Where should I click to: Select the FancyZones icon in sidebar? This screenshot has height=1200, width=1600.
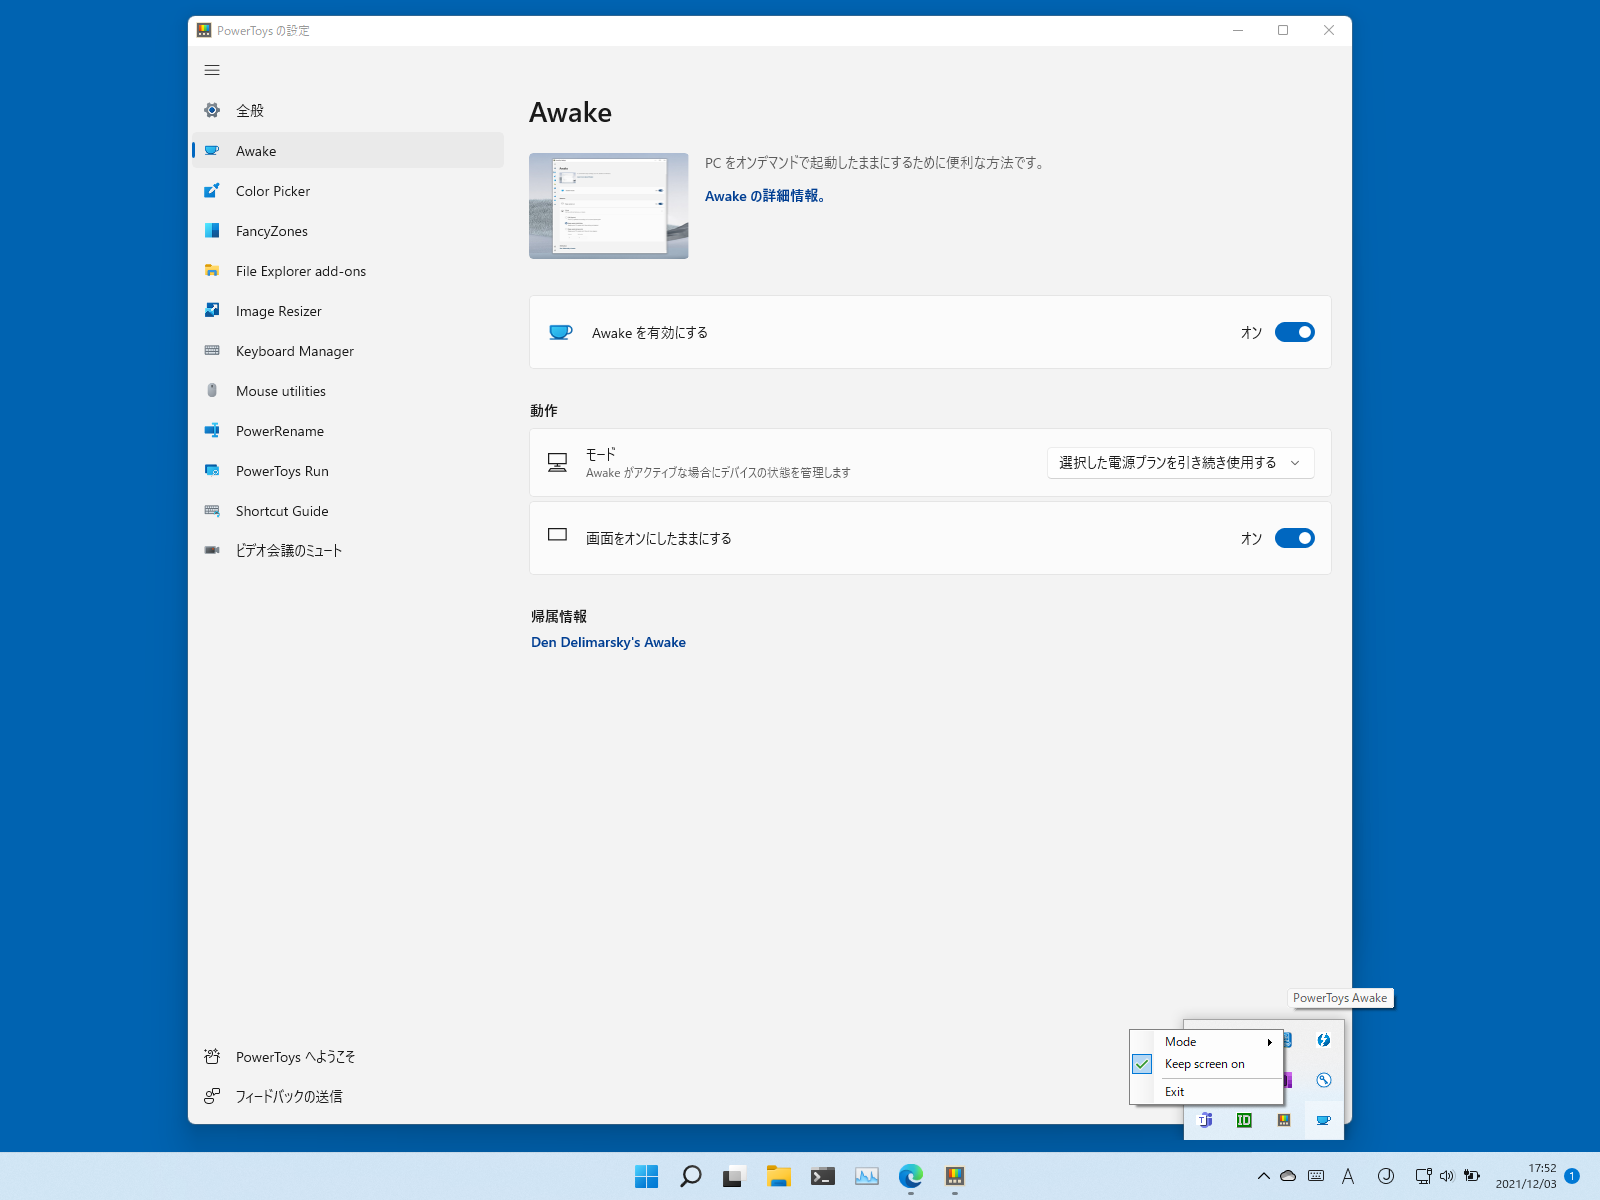pyautogui.click(x=212, y=231)
